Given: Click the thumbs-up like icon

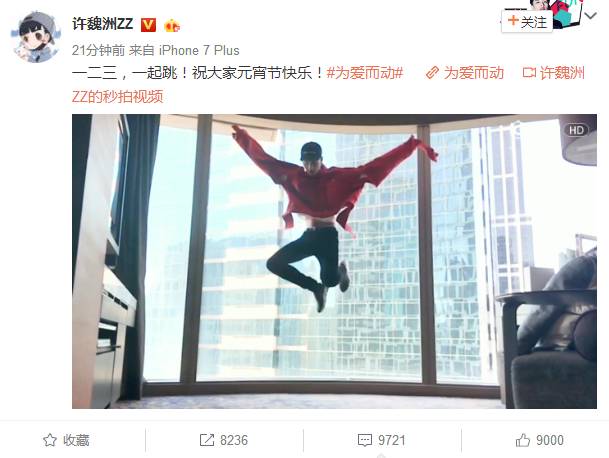Looking at the screenshot, I should 523,440.
